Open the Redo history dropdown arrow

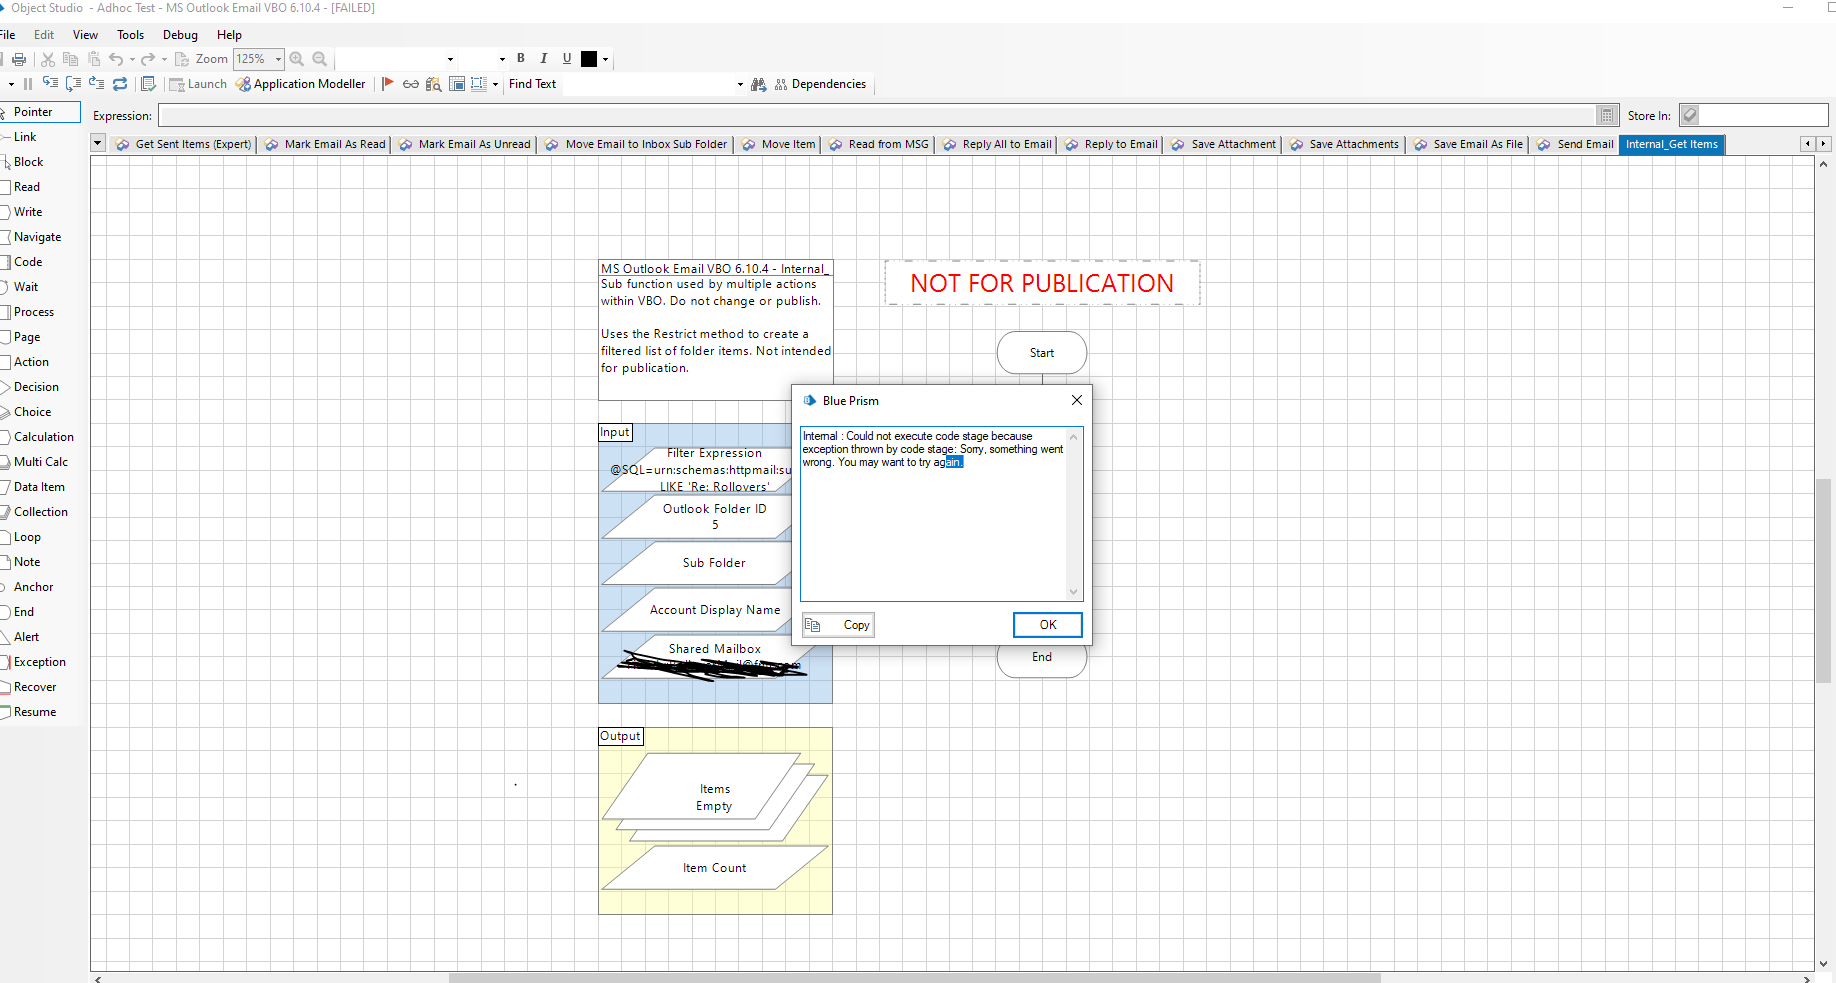(x=164, y=59)
